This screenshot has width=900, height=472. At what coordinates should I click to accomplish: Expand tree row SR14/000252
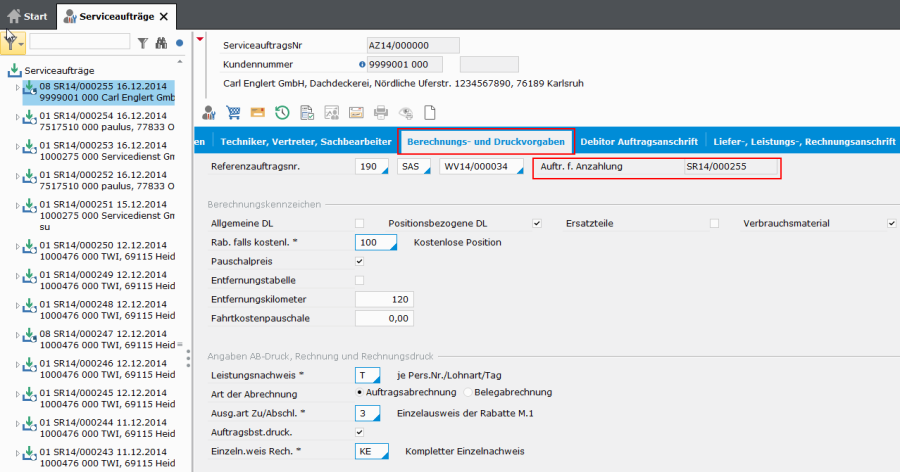coord(17,176)
